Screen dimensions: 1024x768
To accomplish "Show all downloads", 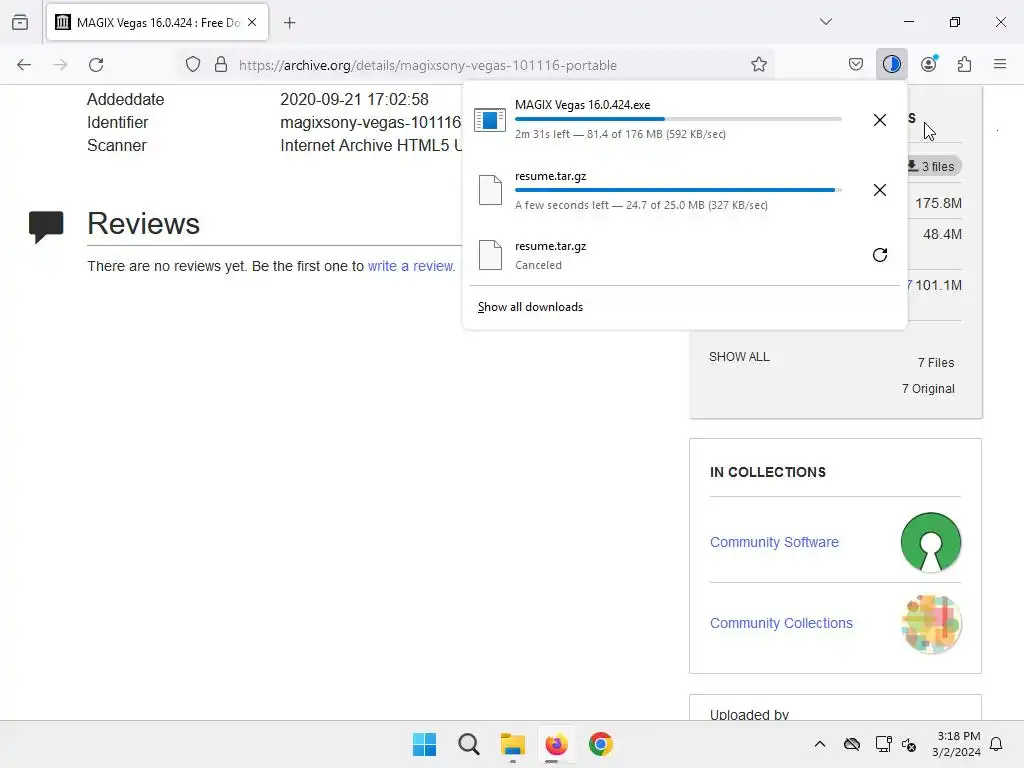I will 530,307.
